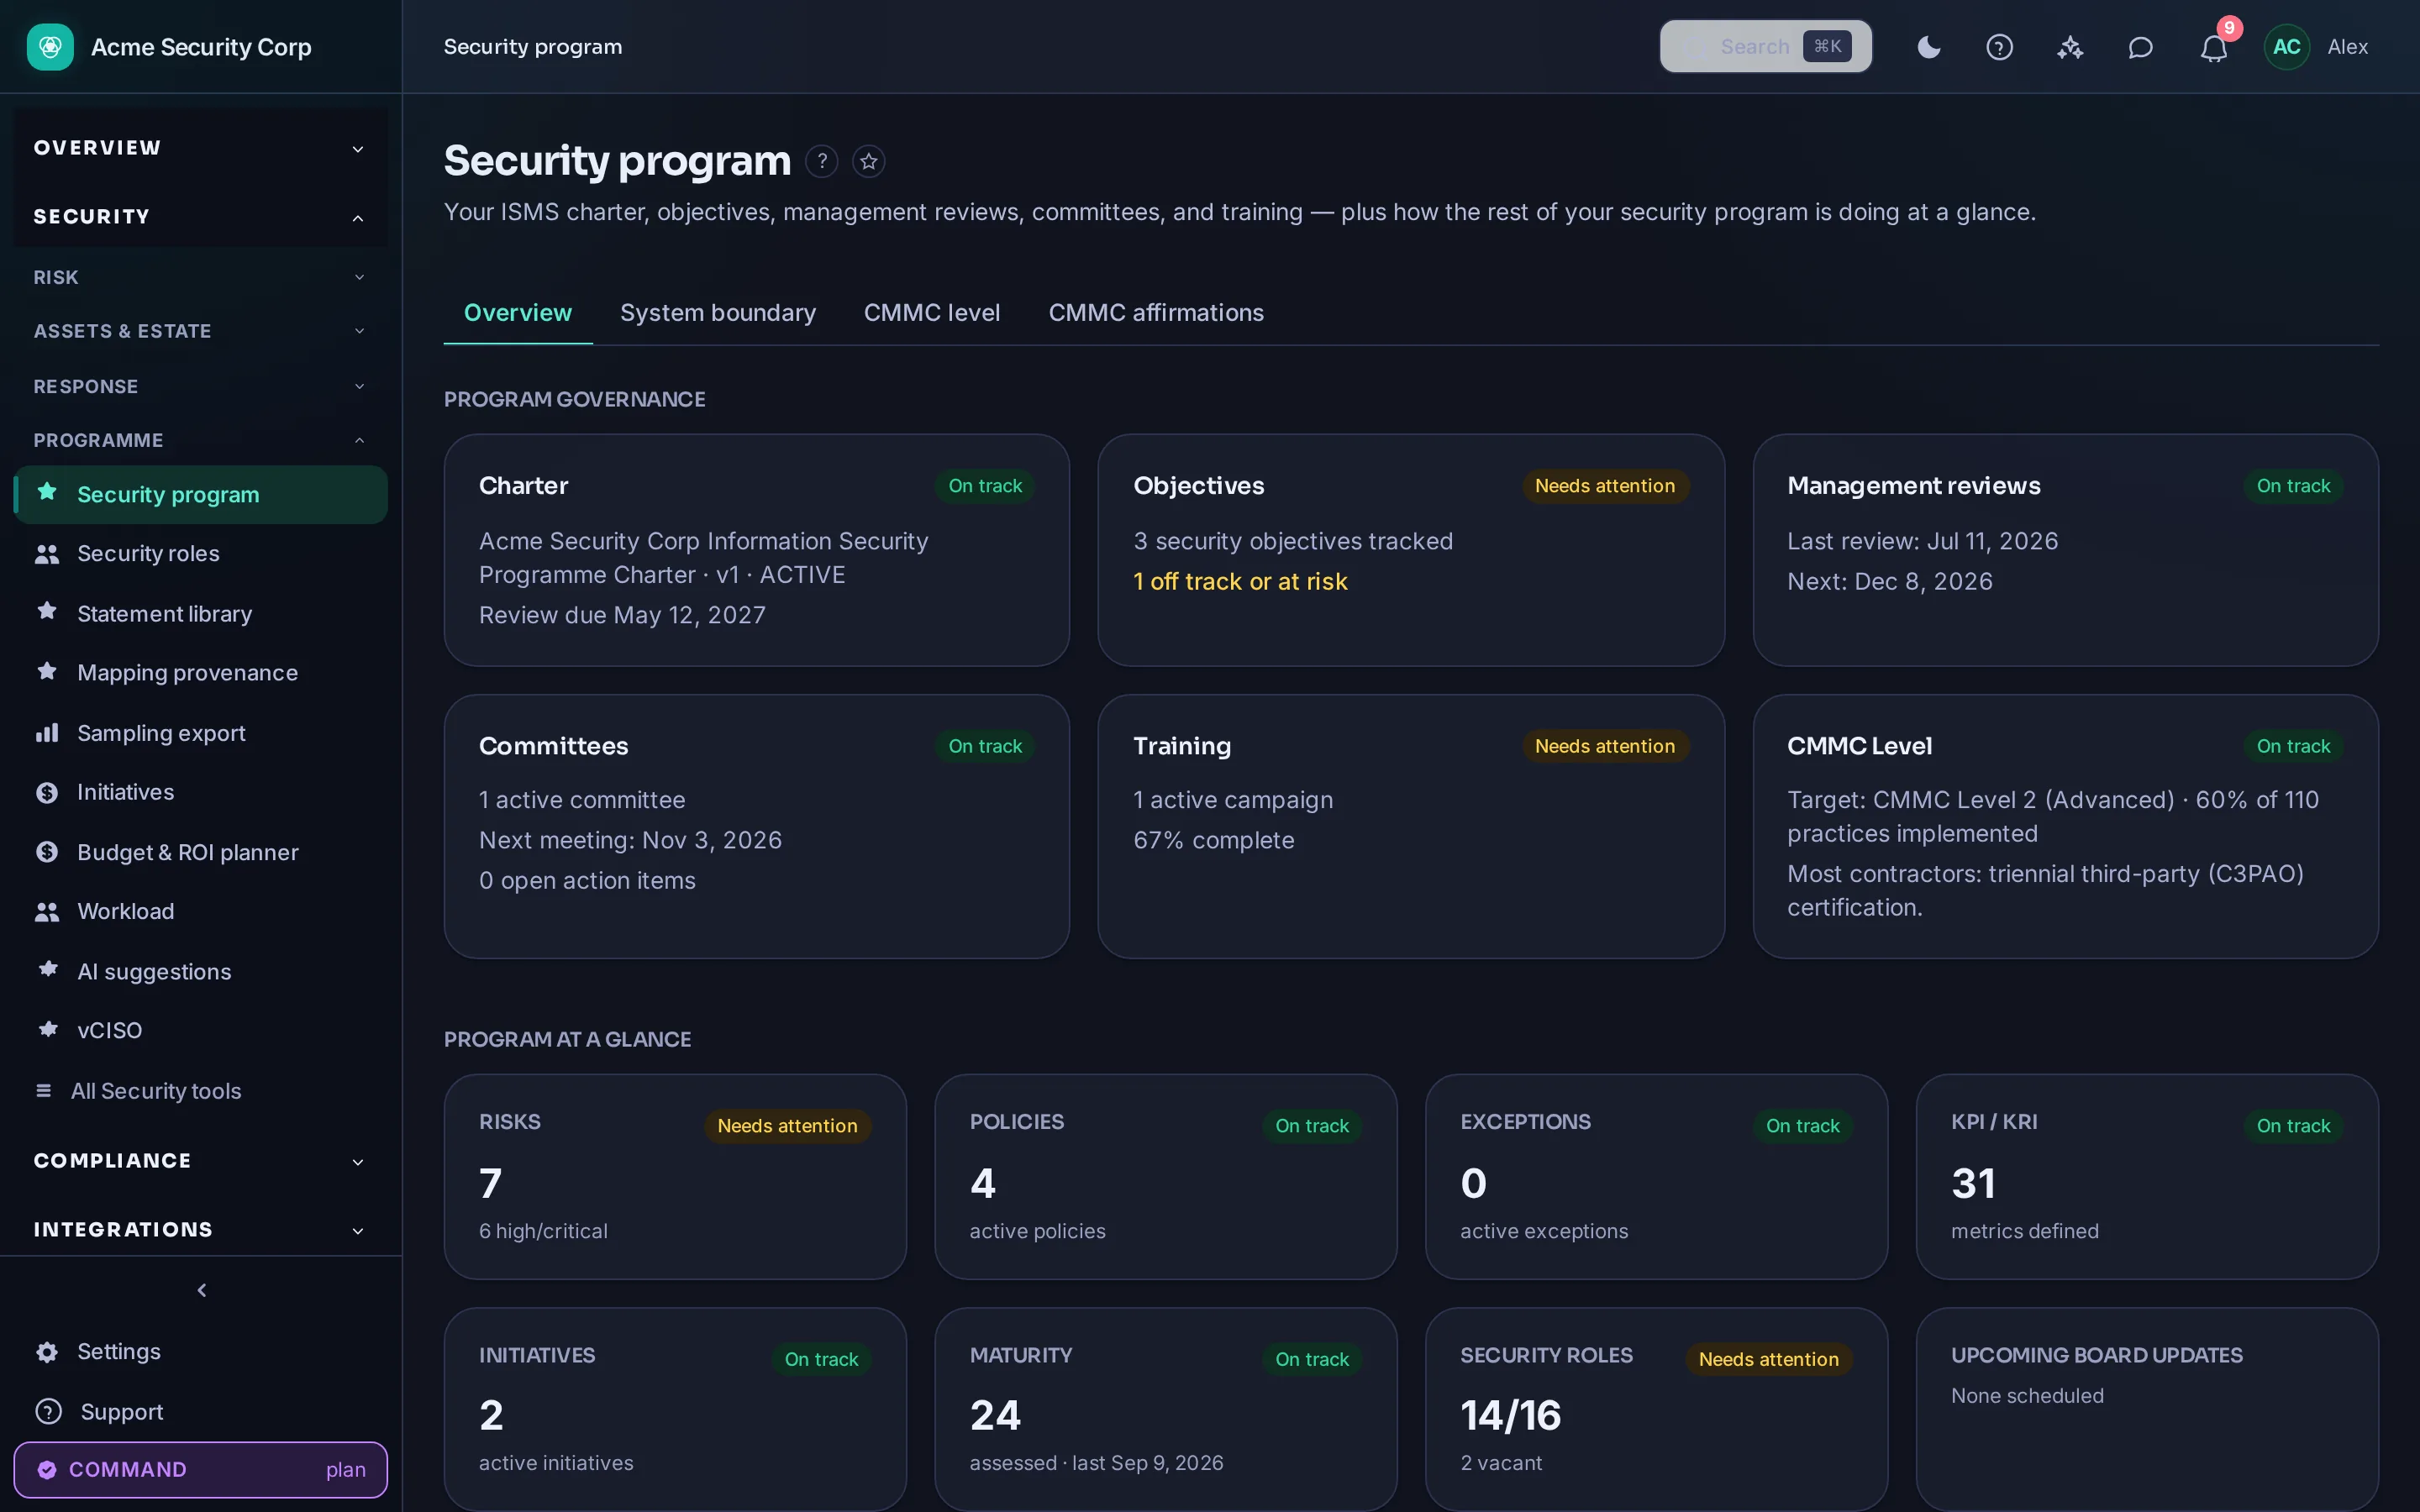Expand the RISK subsection
Screen dimensions: 2420x1512
(200, 277)
